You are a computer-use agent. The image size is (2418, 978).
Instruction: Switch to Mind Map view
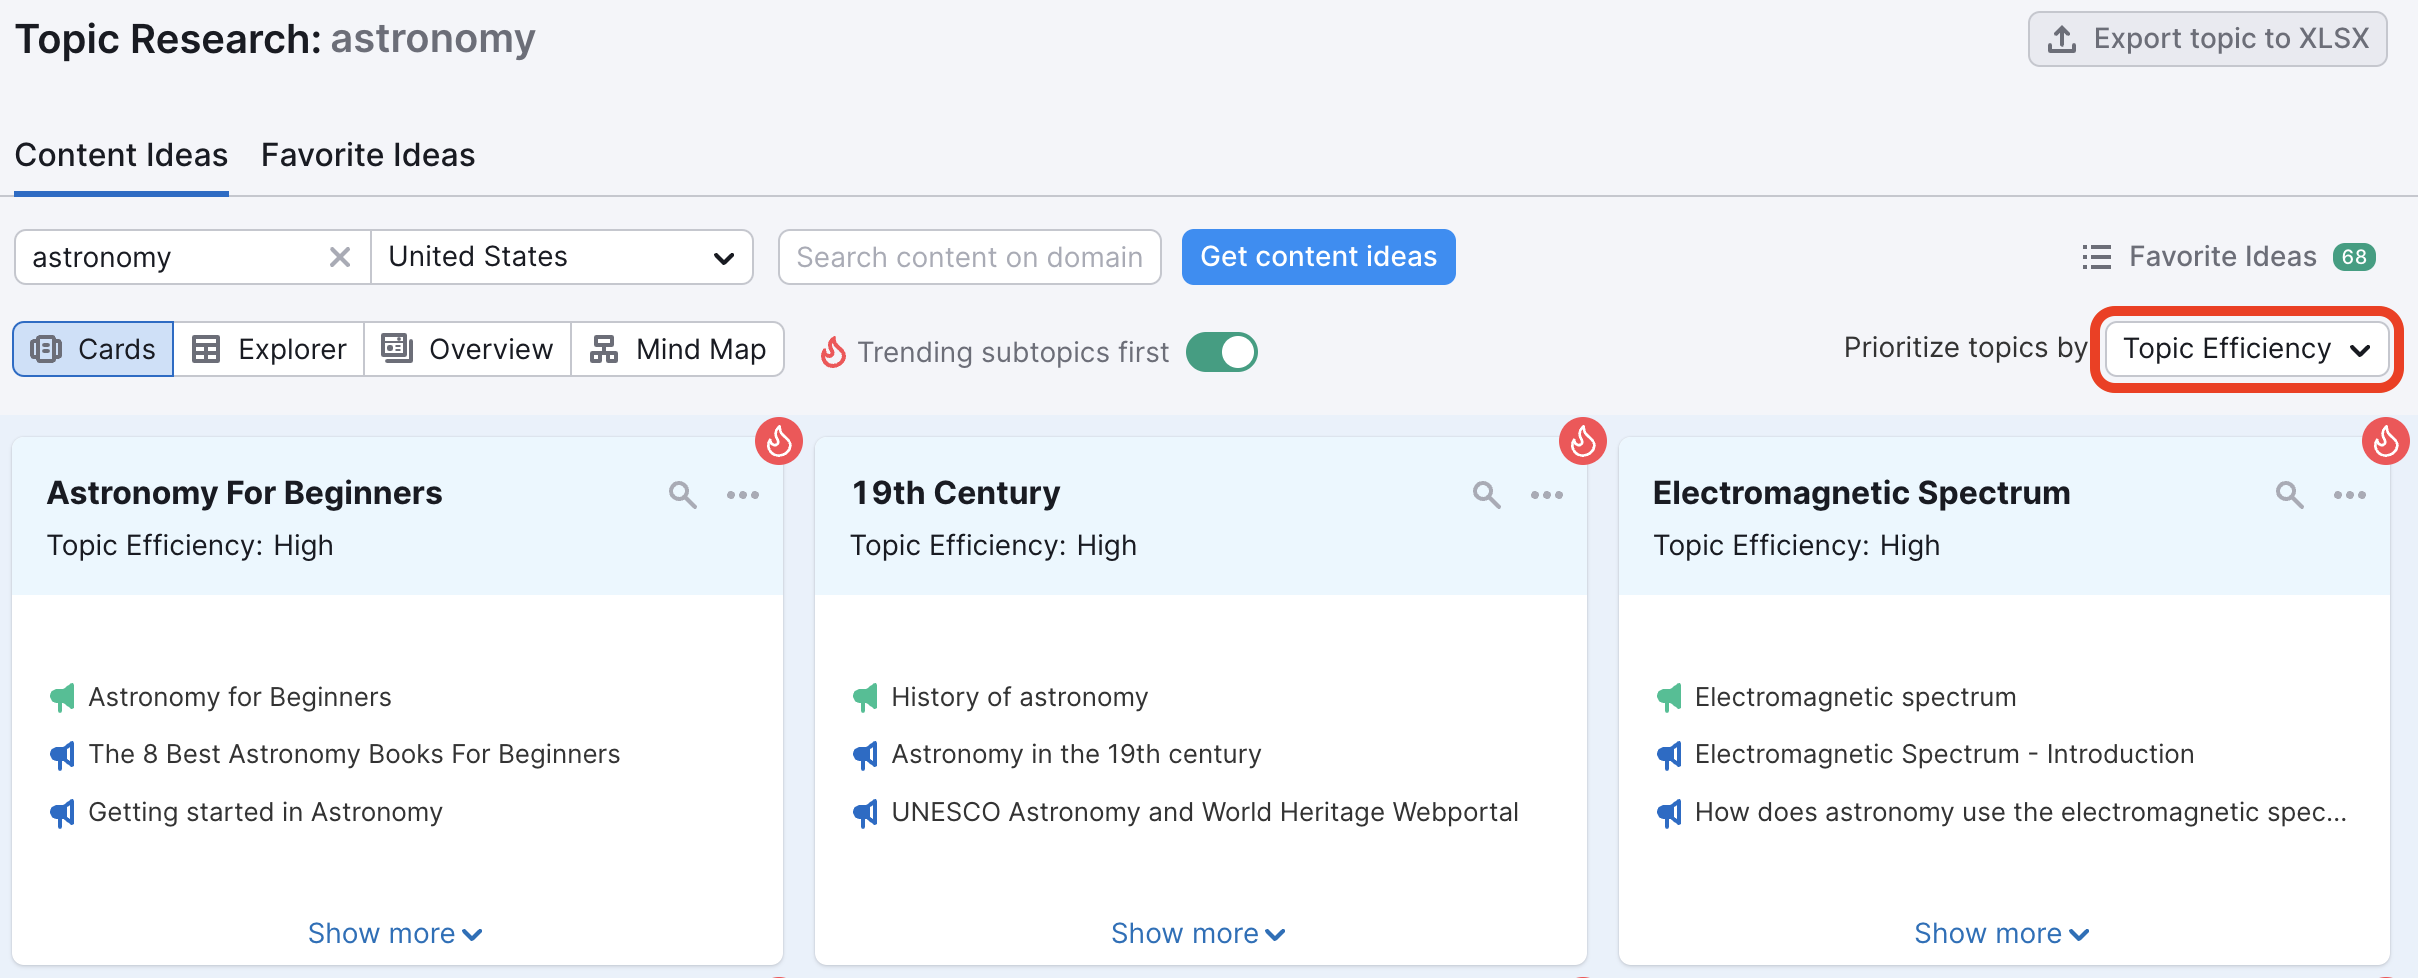(678, 349)
